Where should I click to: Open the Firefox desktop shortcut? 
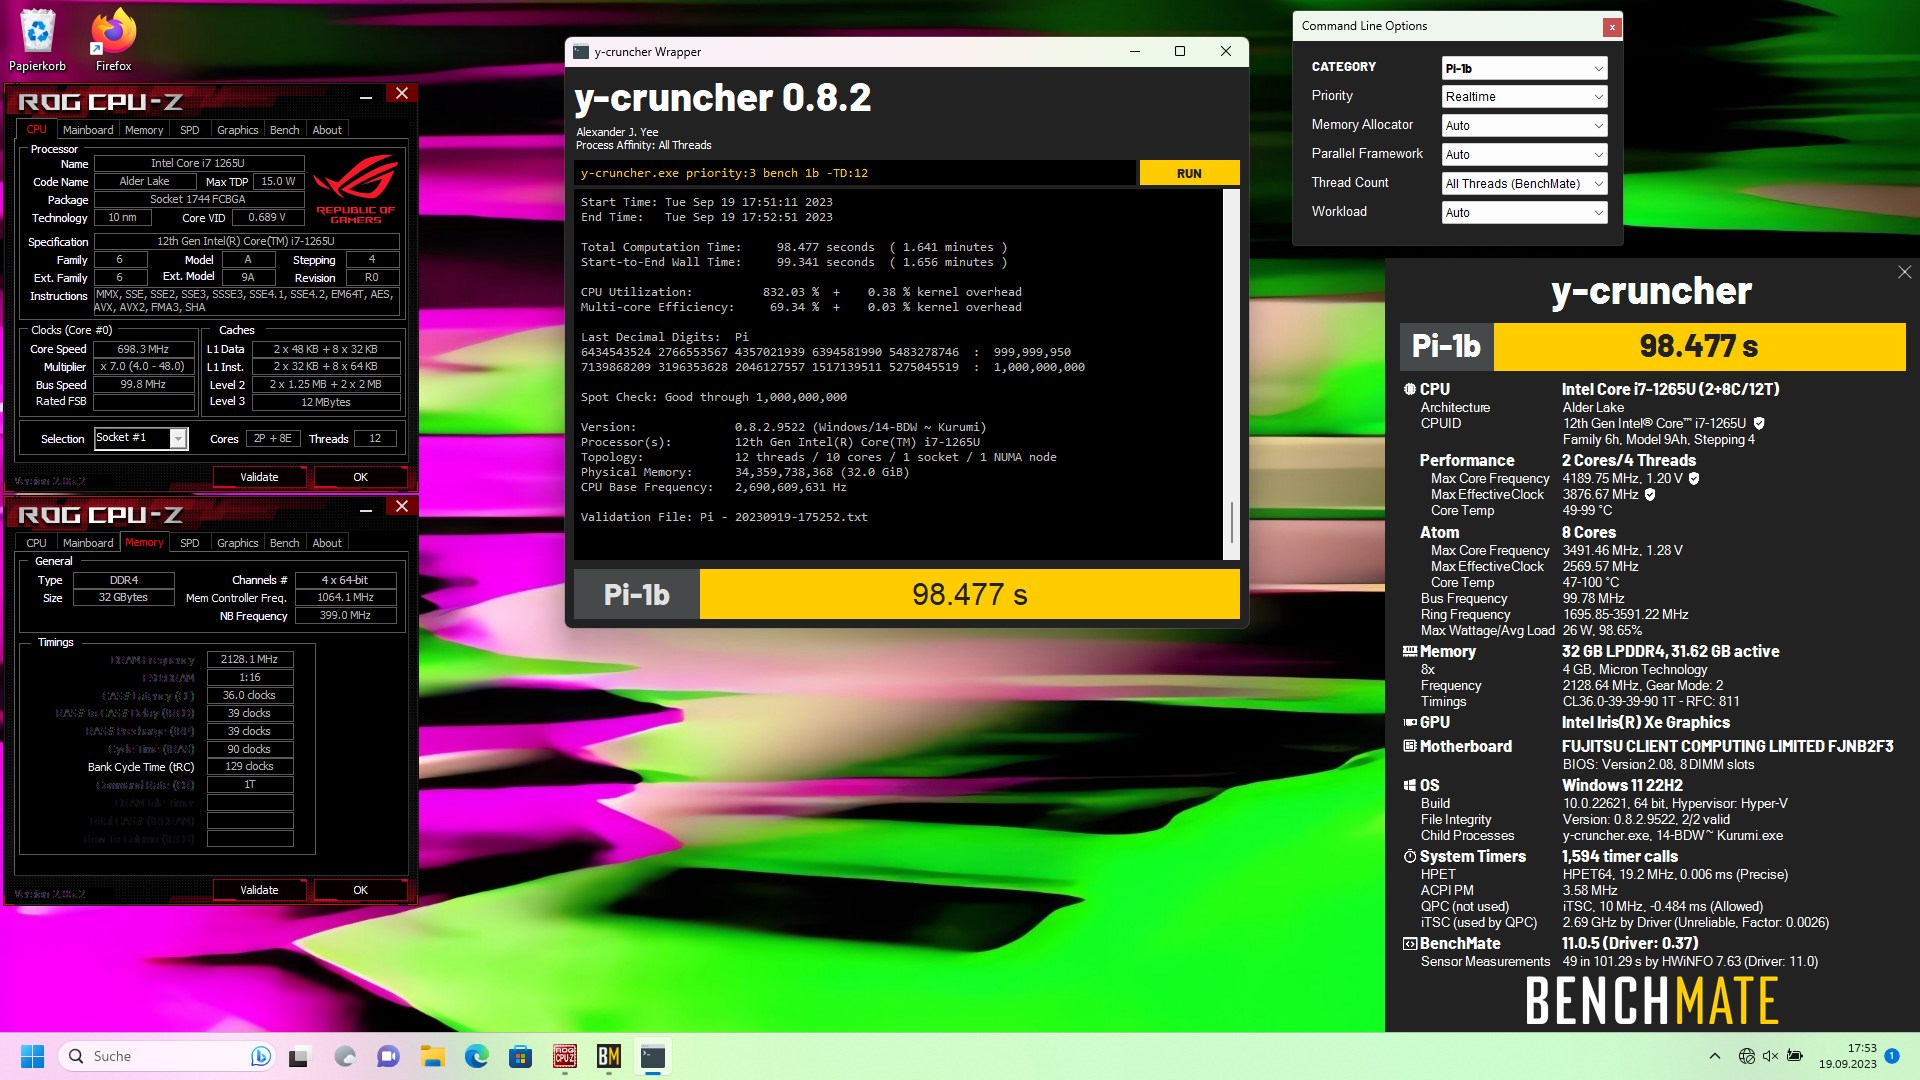point(113,40)
